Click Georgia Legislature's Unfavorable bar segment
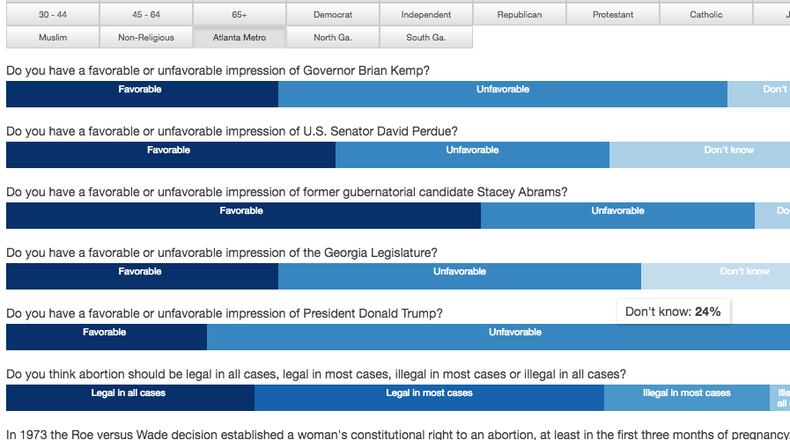The height and width of the screenshot is (440, 790). pyautogui.click(x=459, y=276)
